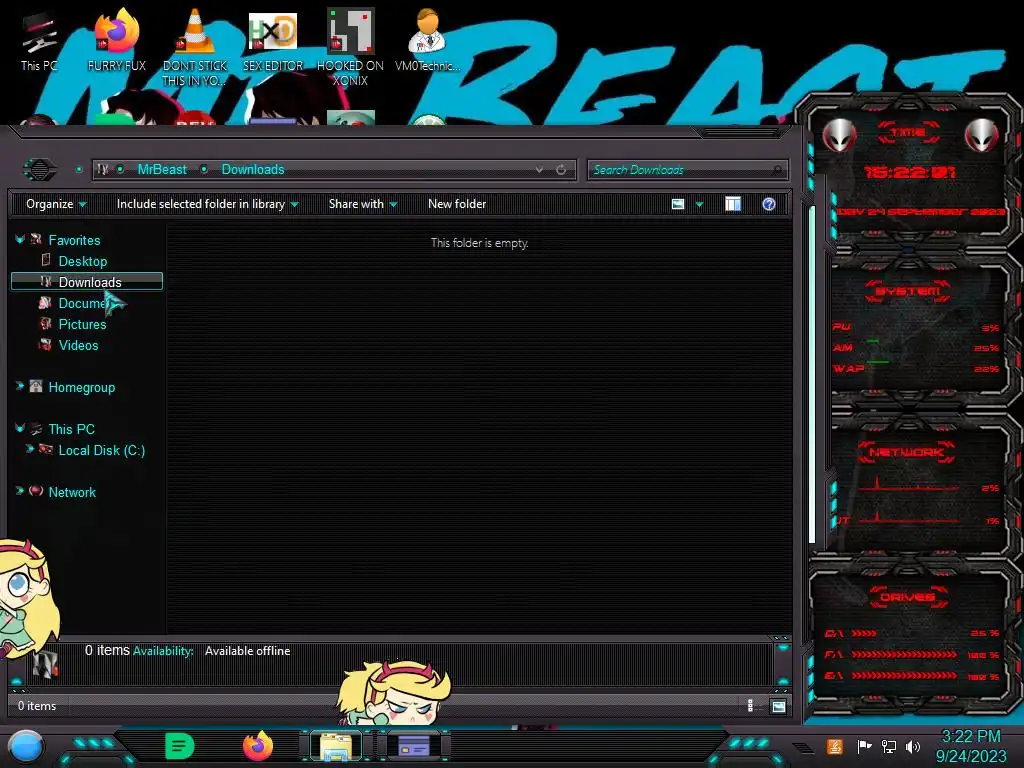
Task: Launch Firefox from the taskbar
Action: click(x=258, y=746)
